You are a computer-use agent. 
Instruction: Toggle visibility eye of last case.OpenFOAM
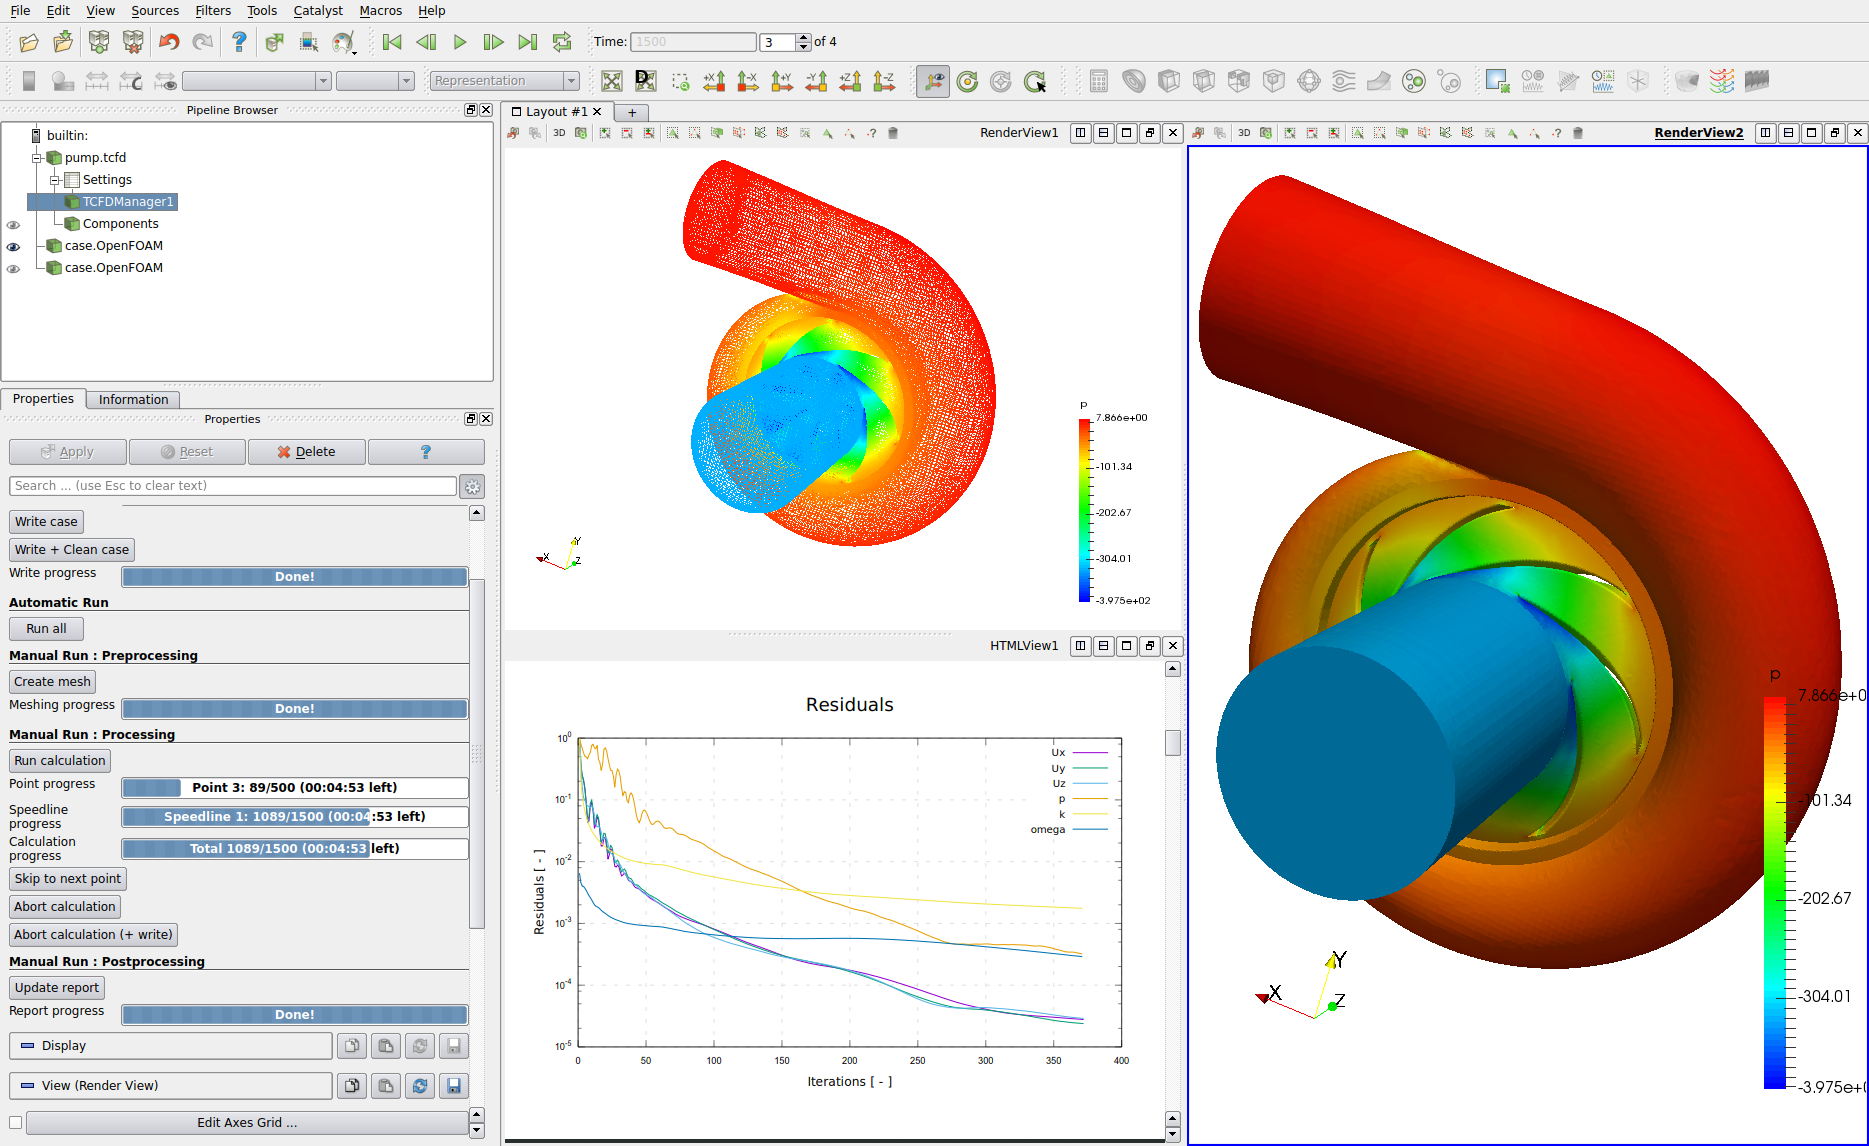coord(13,268)
